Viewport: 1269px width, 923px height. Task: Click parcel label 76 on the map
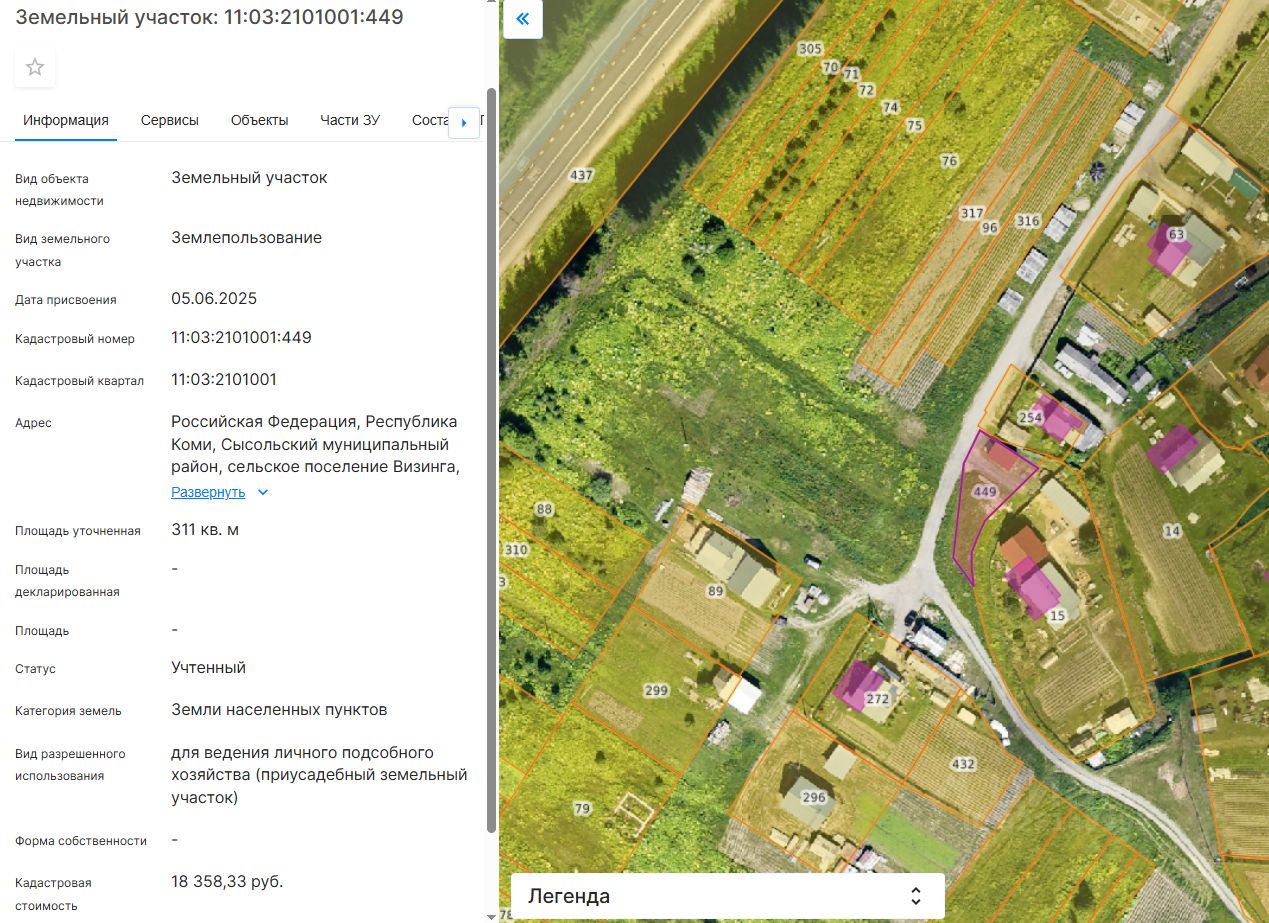coord(949,160)
